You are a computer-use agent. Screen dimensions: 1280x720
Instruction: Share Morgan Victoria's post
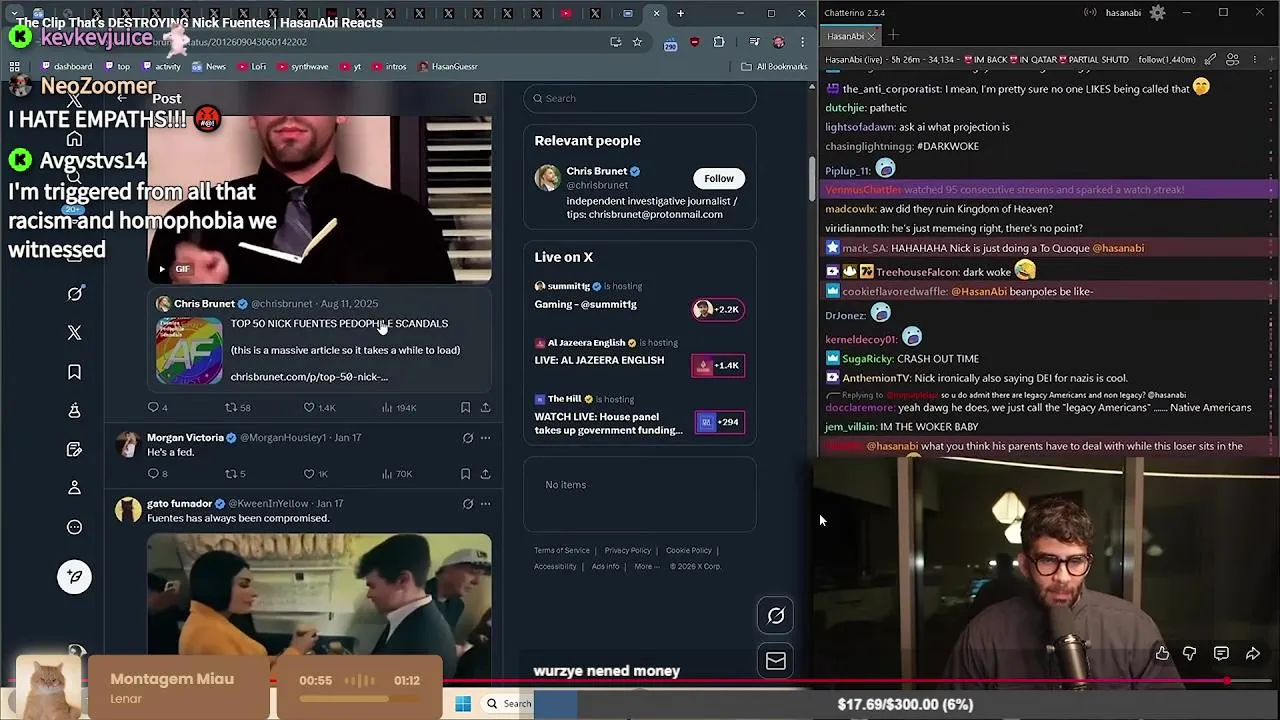(x=486, y=474)
